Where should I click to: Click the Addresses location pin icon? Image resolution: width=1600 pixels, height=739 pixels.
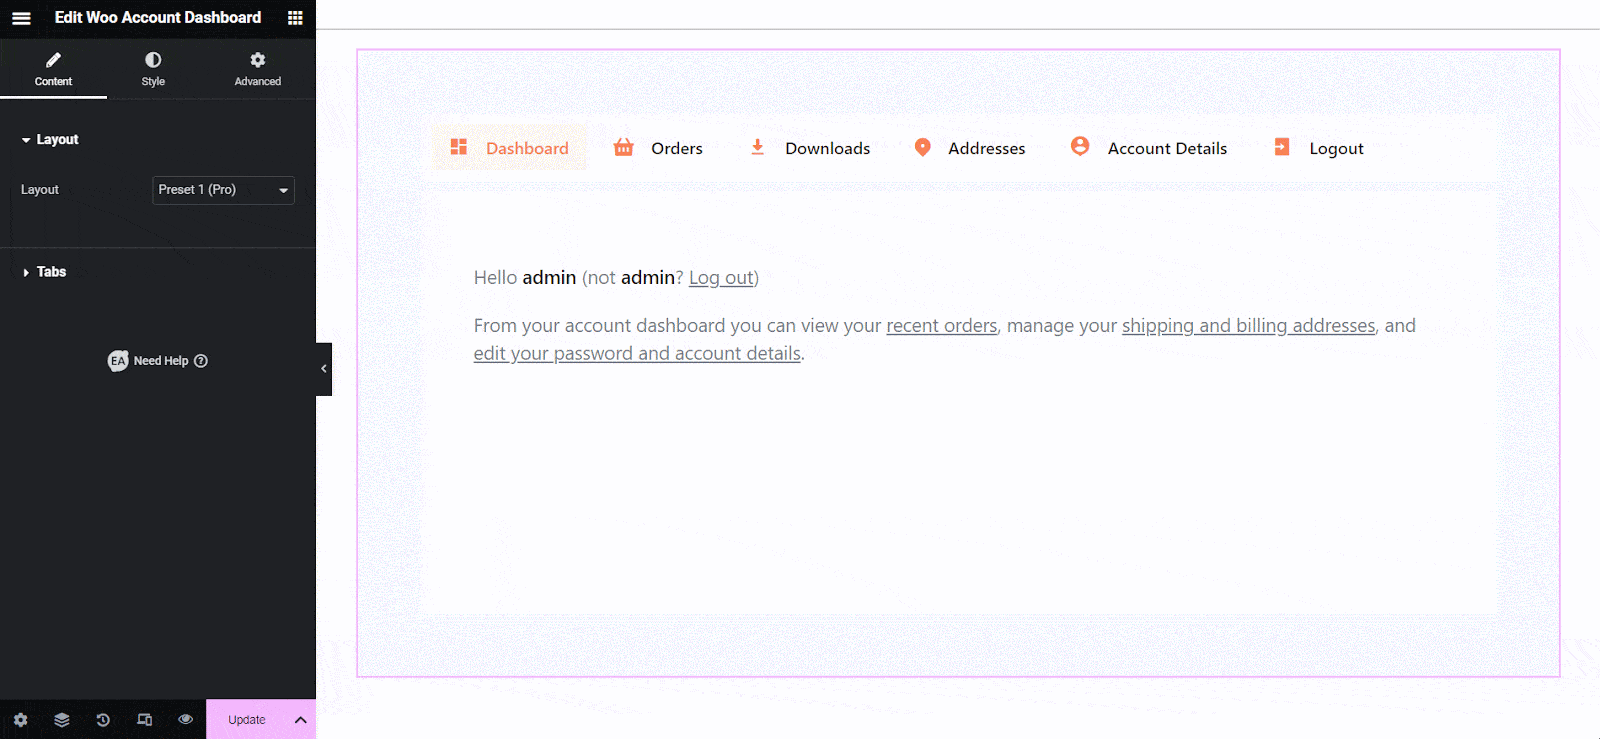923,147
